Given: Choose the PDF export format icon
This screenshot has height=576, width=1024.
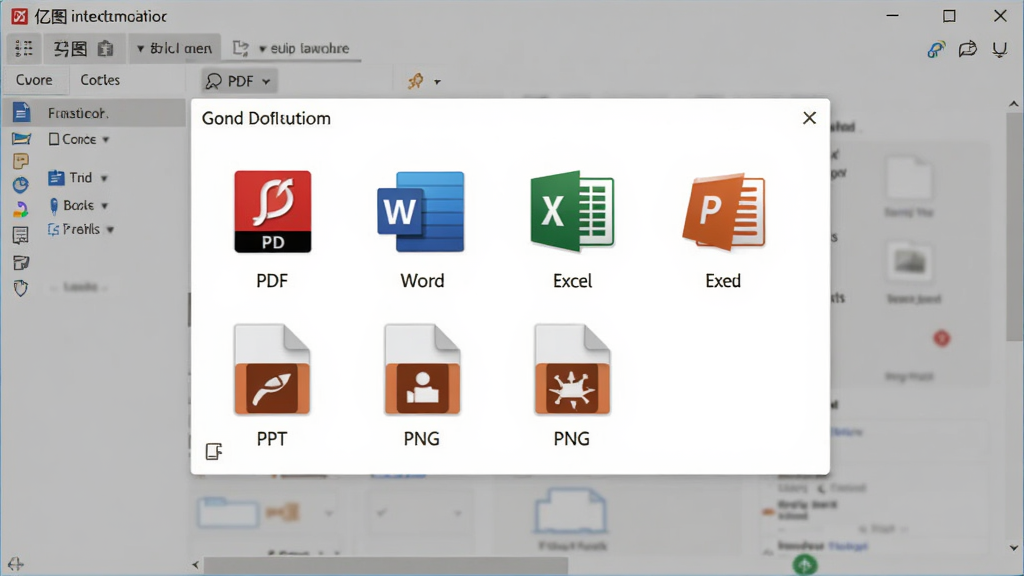Looking at the screenshot, I should coord(272,212).
